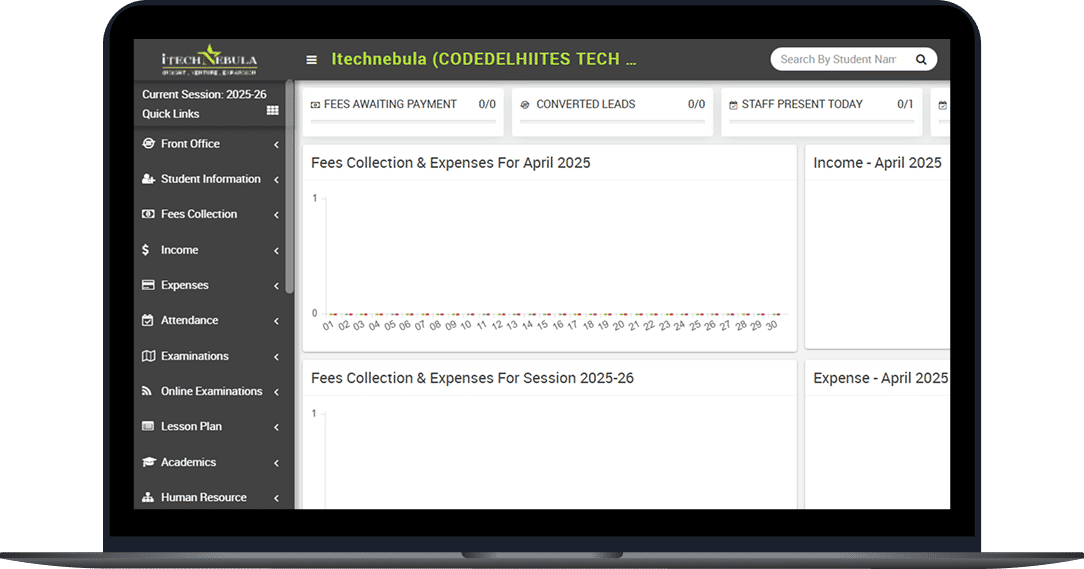Expand the Online Examinations chevron
Screen dimensions: 1084x569
click(276, 392)
